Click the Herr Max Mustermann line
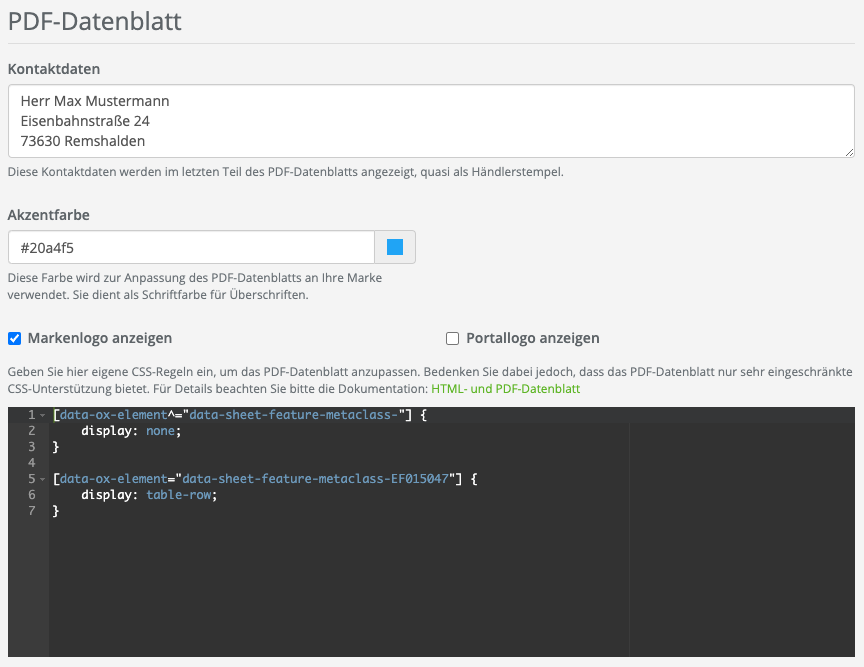Viewport: 864px width, 667px height. pyautogui.click(x=95, y=101)
